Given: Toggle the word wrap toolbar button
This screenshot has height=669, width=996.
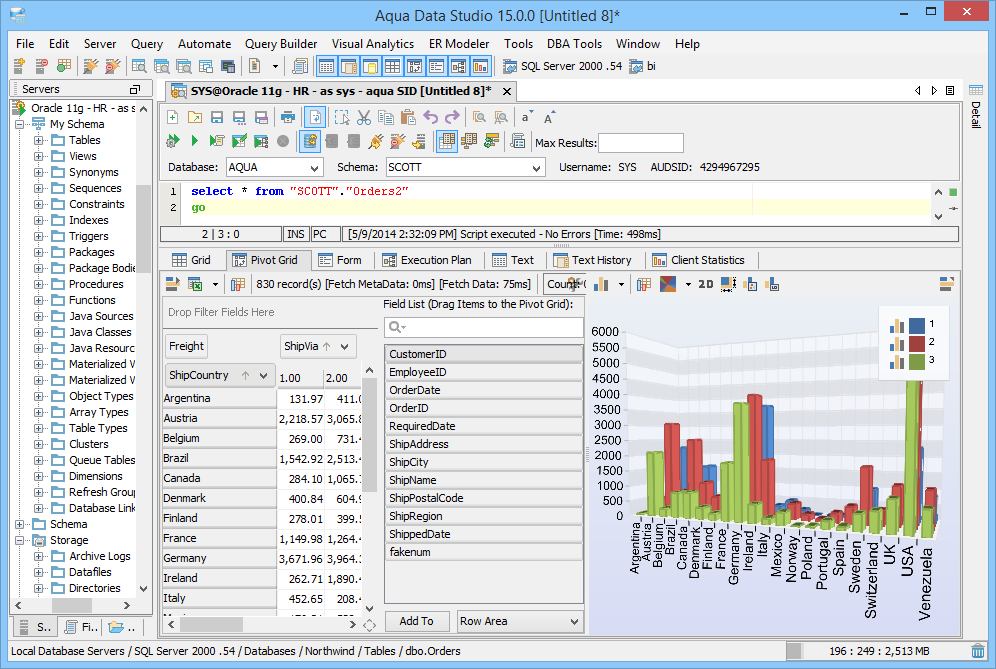Looking at the screenshot, I should tap(315, 117).
